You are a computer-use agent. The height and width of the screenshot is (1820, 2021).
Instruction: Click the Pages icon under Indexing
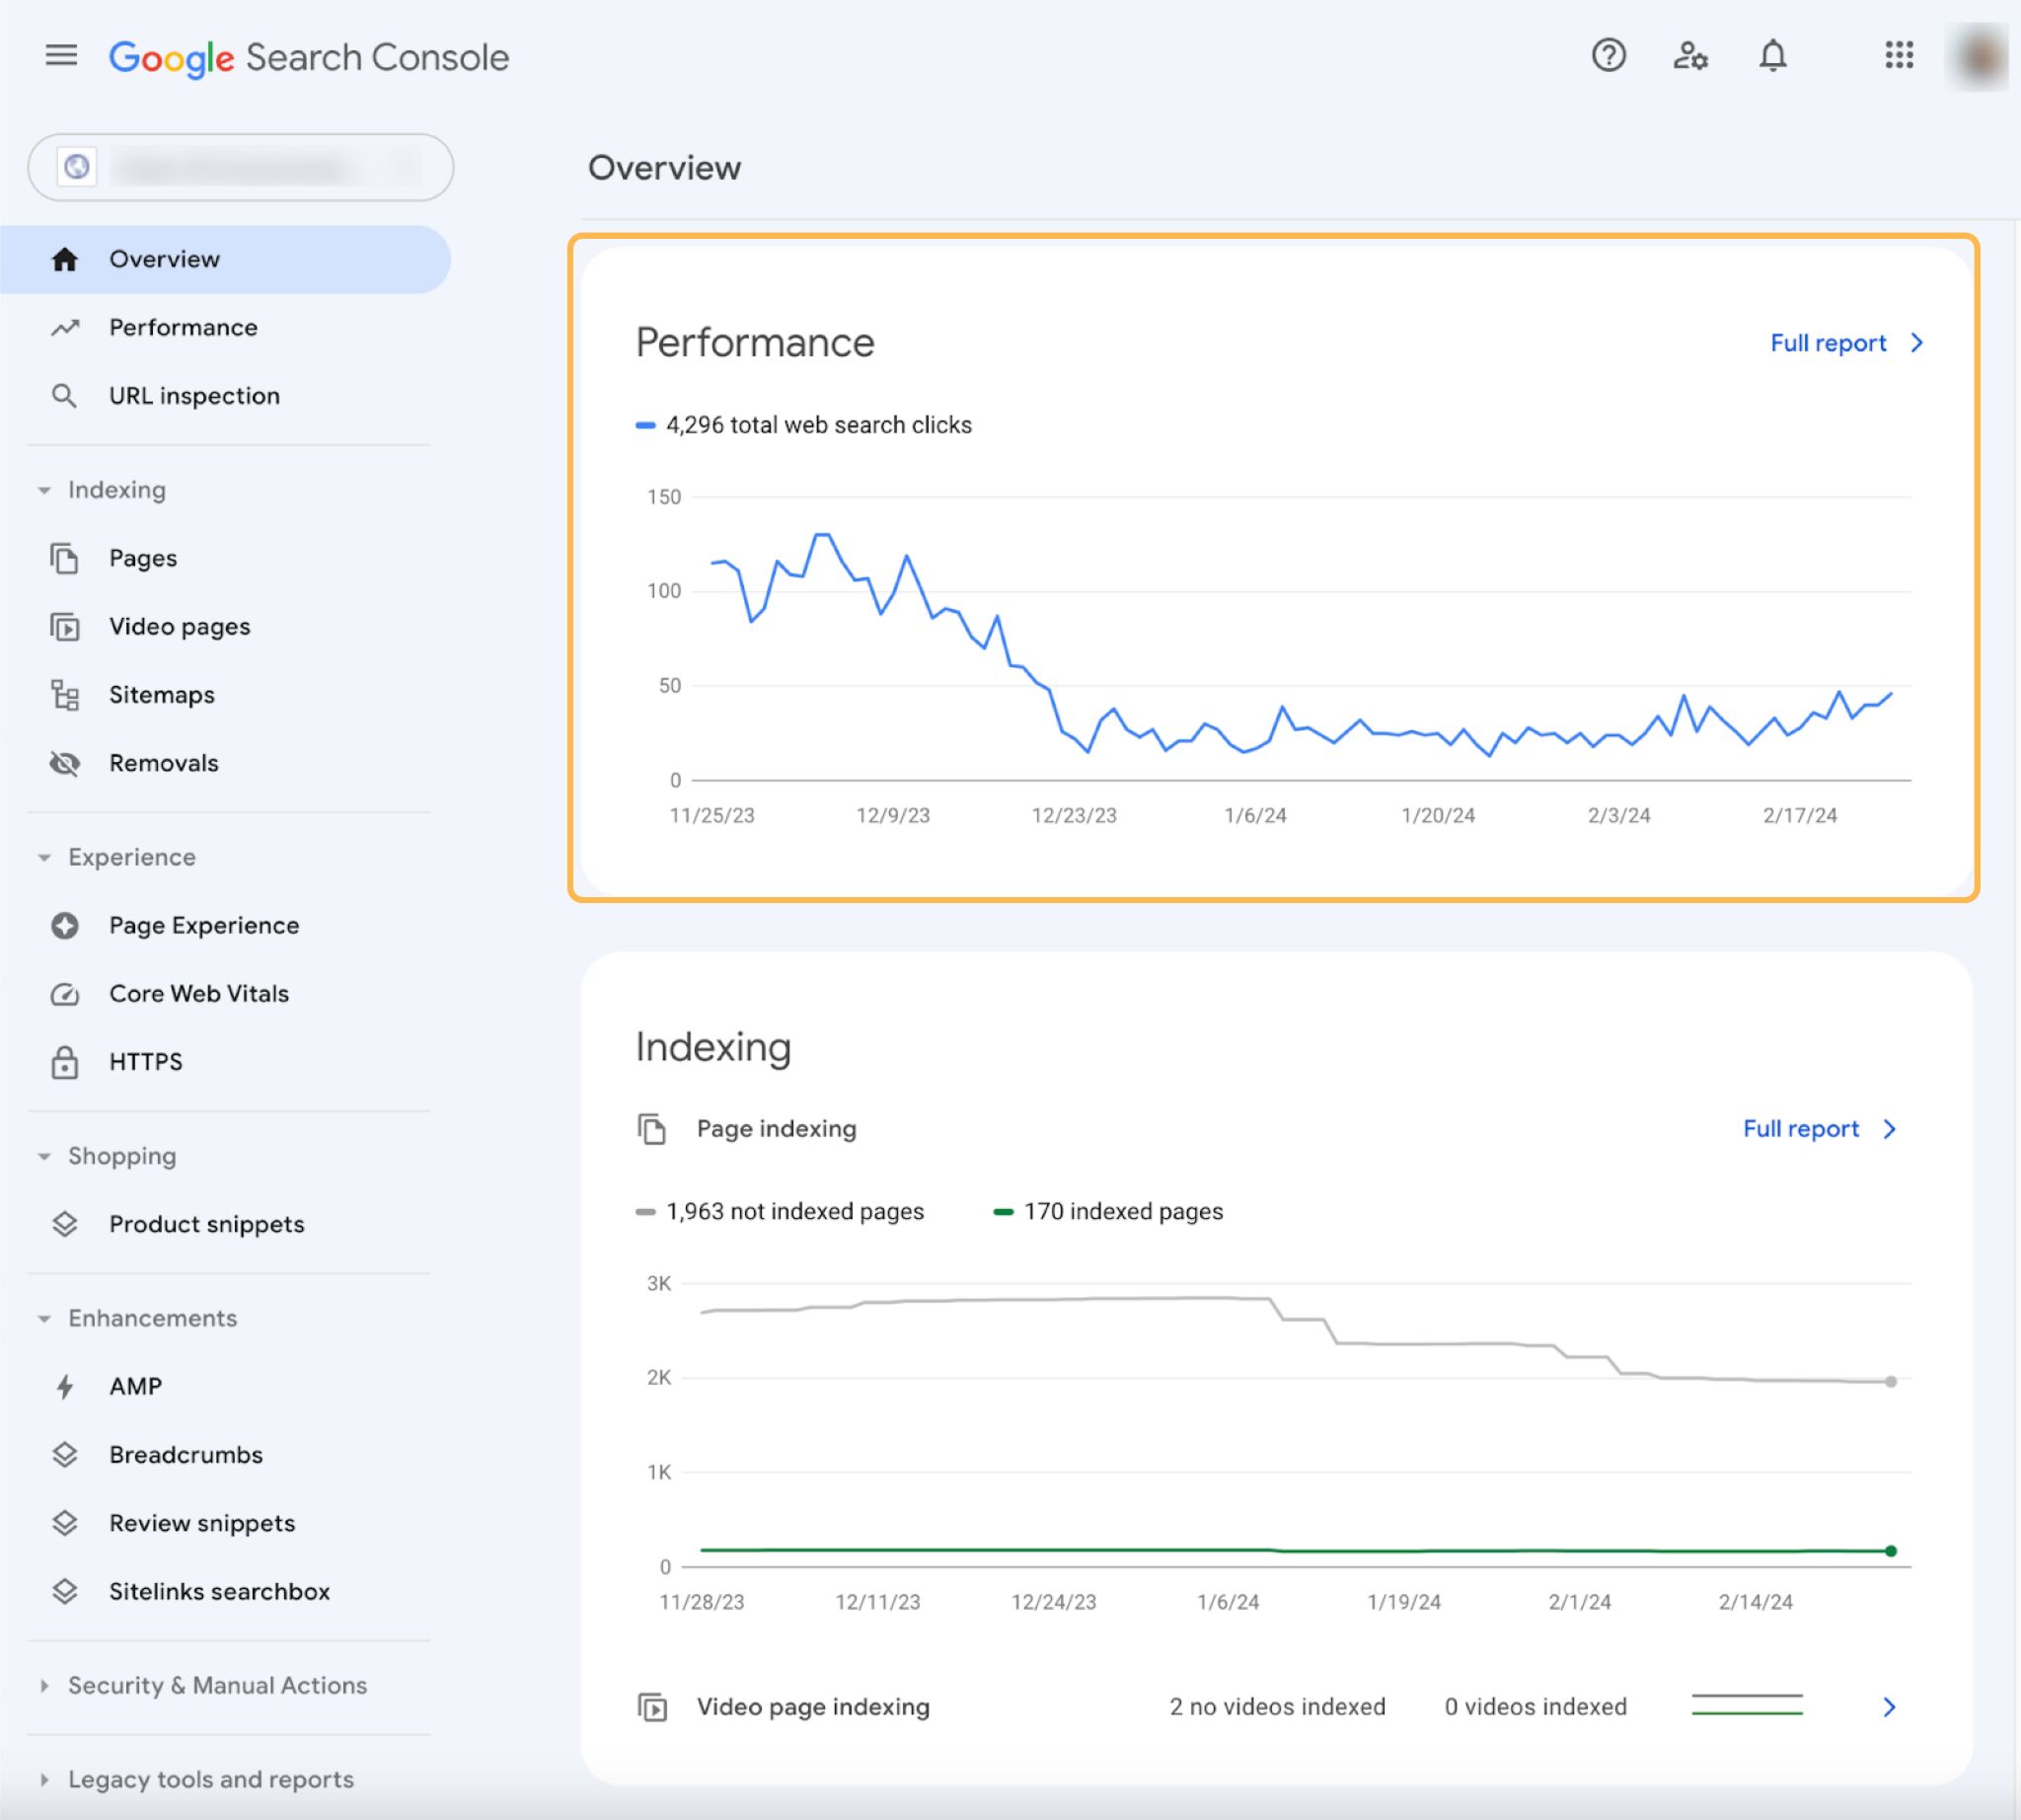click(x=64, y=558)
